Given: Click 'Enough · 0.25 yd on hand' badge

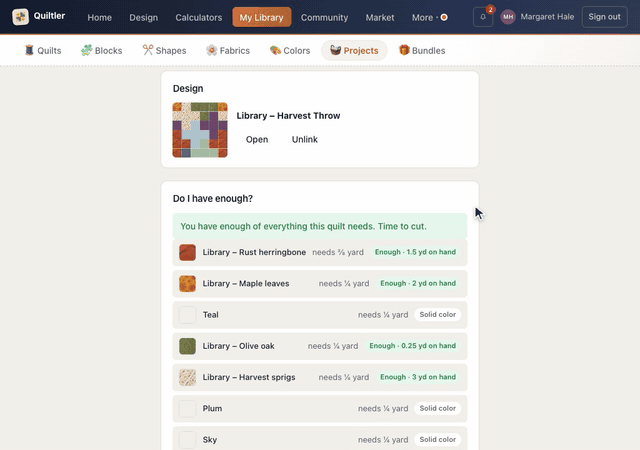Looking at the screenshot, I should coord(412,346).
